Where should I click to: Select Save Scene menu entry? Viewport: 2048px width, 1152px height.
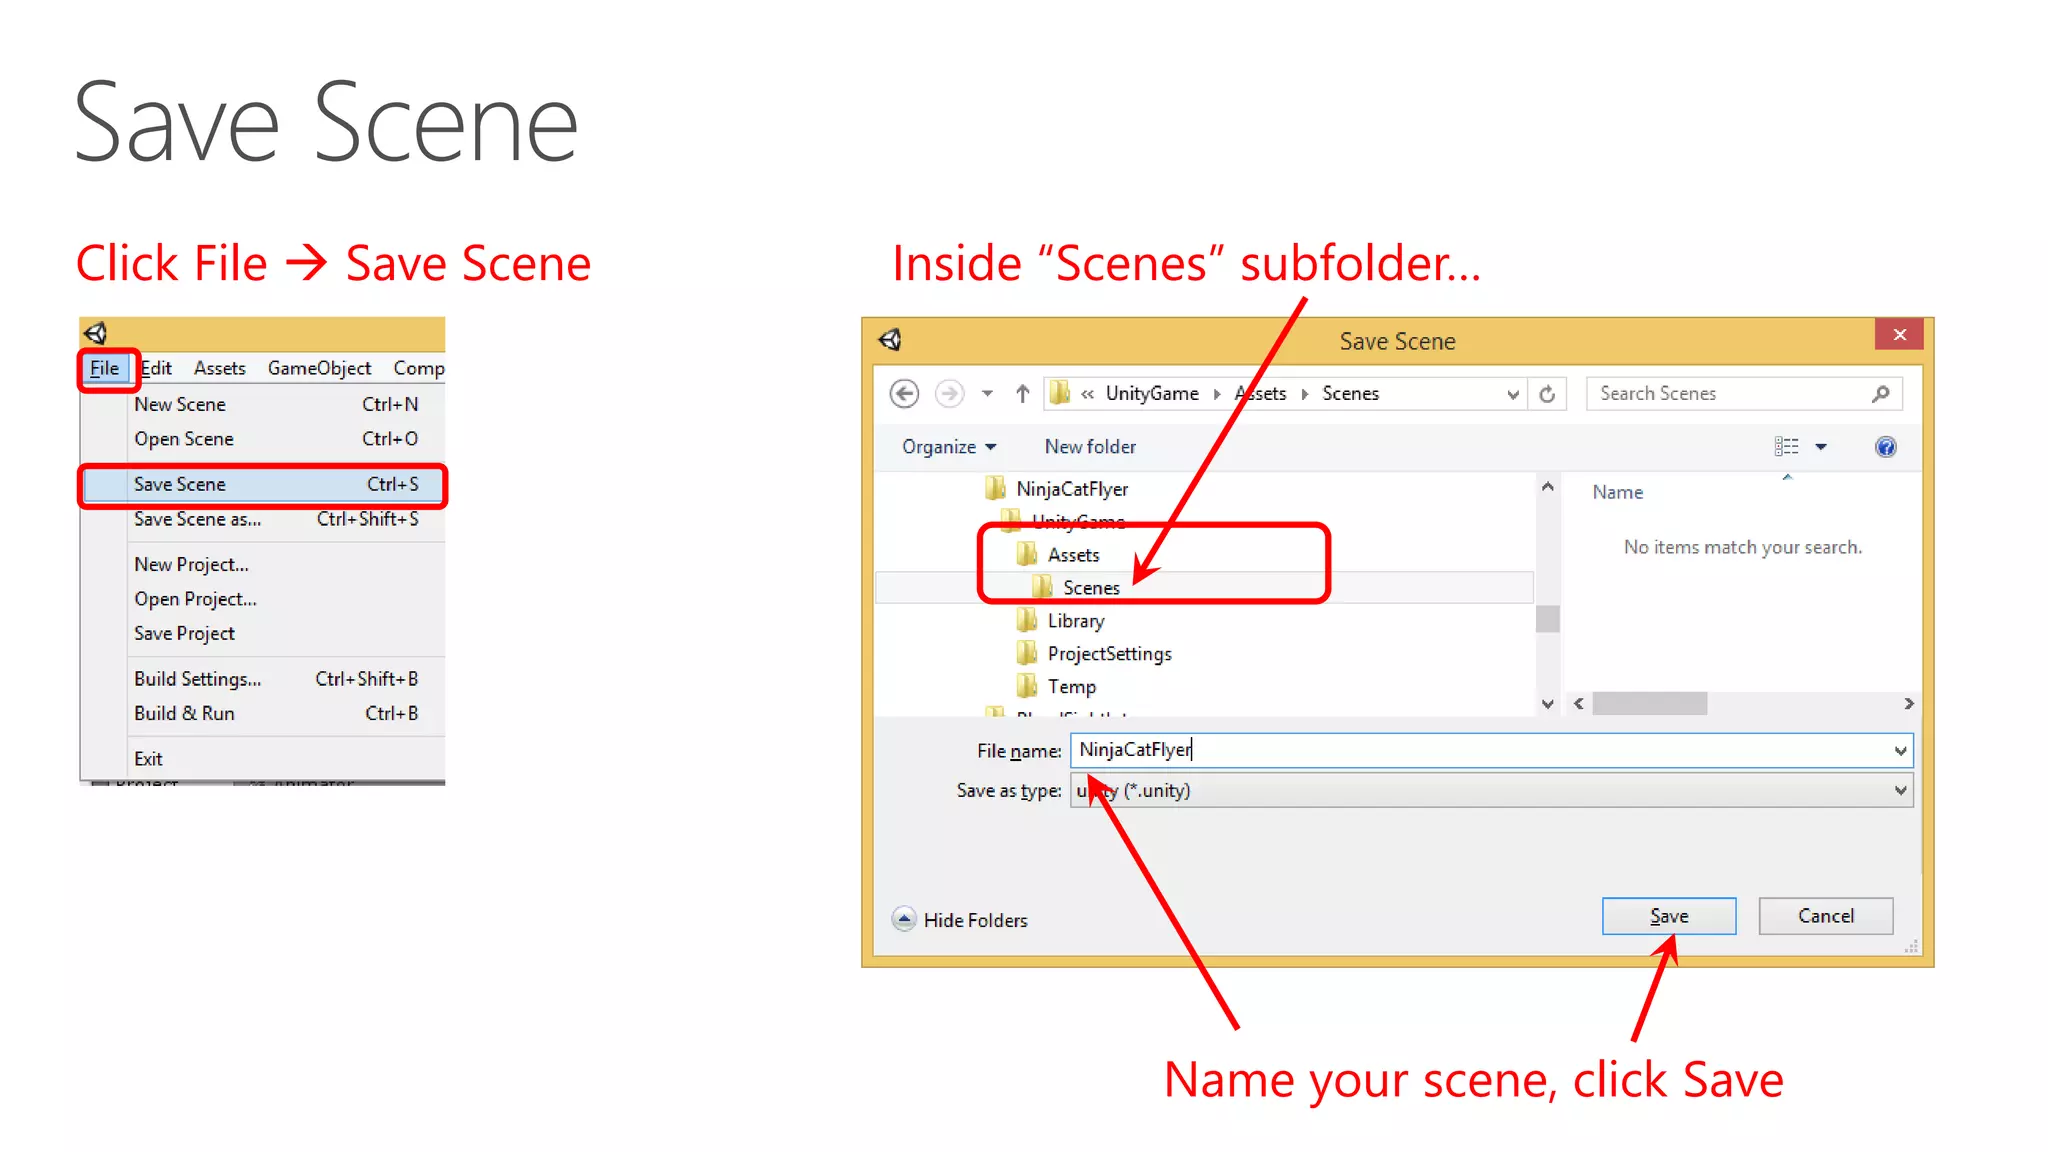click(264, 484)
